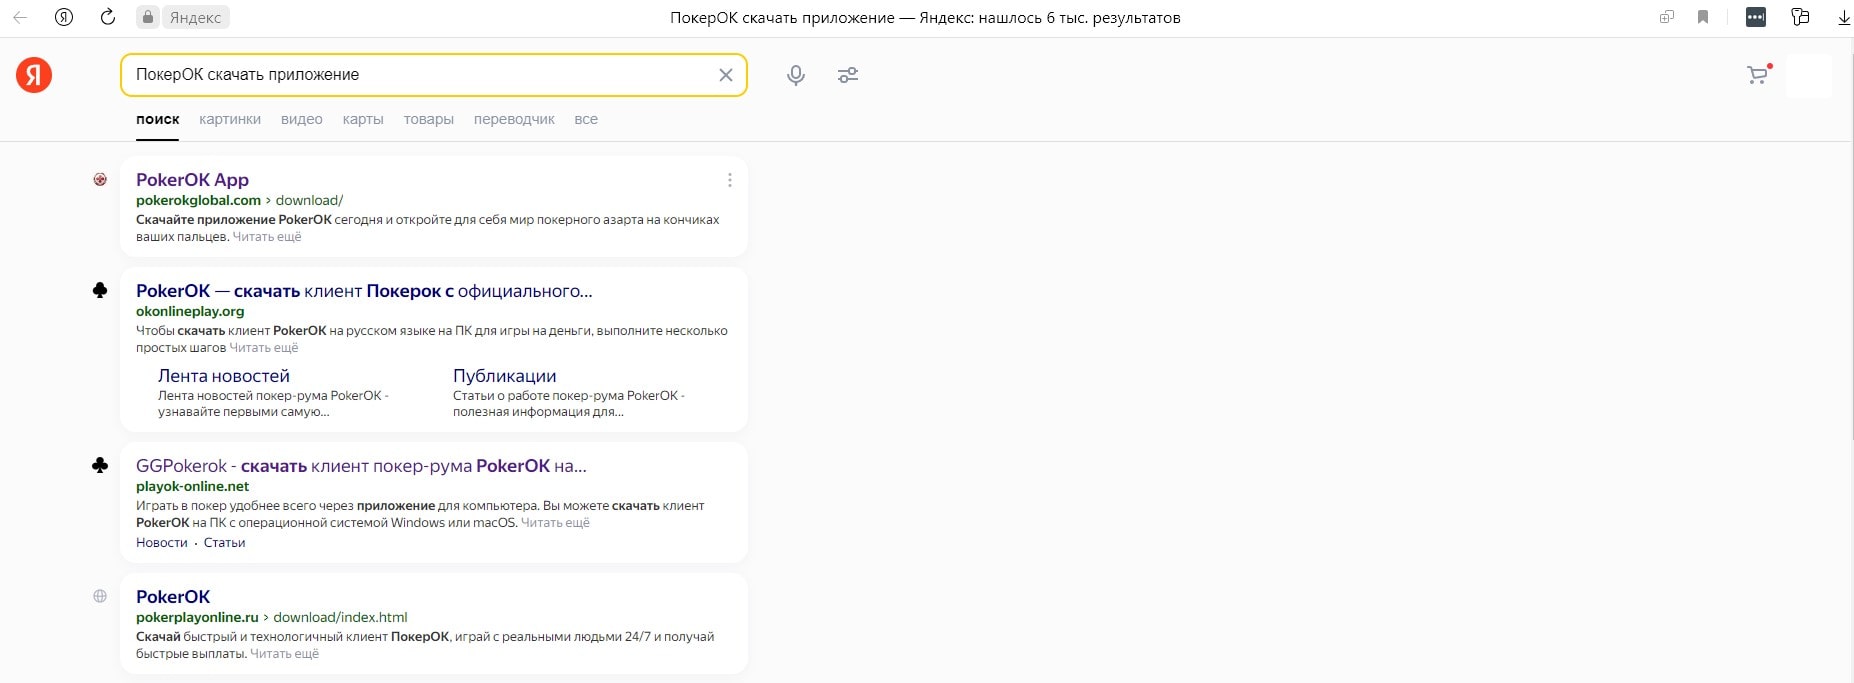The height and width of the screenshot is (683, 1854).
Task: Clear the search query with the X
Action: [x=726, y=75]
